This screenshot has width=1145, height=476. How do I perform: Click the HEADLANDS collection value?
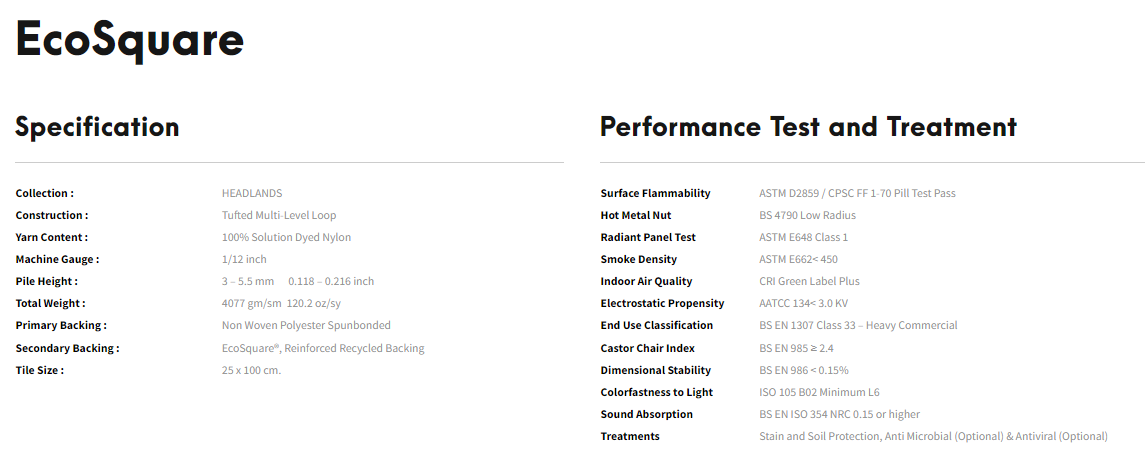tap(252, 193)
